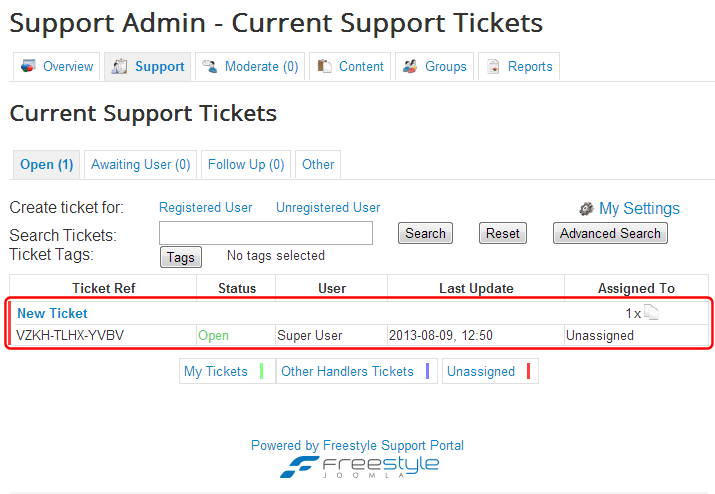Viewport: 715px width, 494px height.
Task: Click the ticket attachment page icon
Action: coord(651,313)
